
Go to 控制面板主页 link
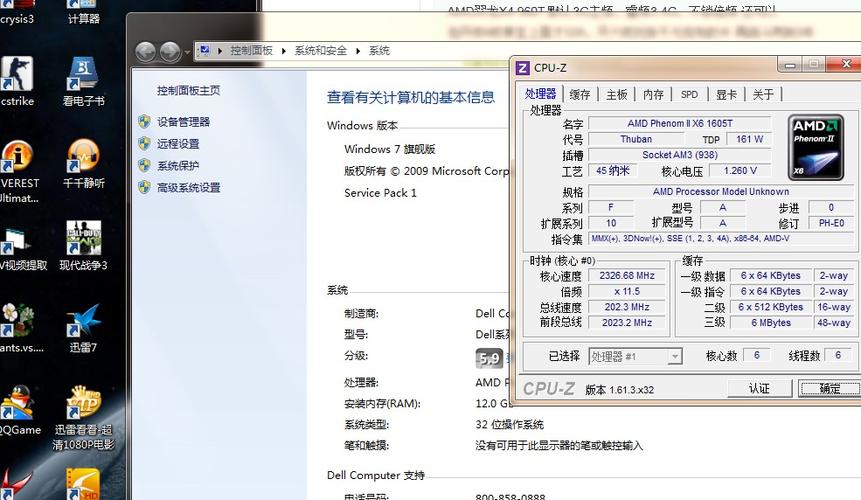188,90
